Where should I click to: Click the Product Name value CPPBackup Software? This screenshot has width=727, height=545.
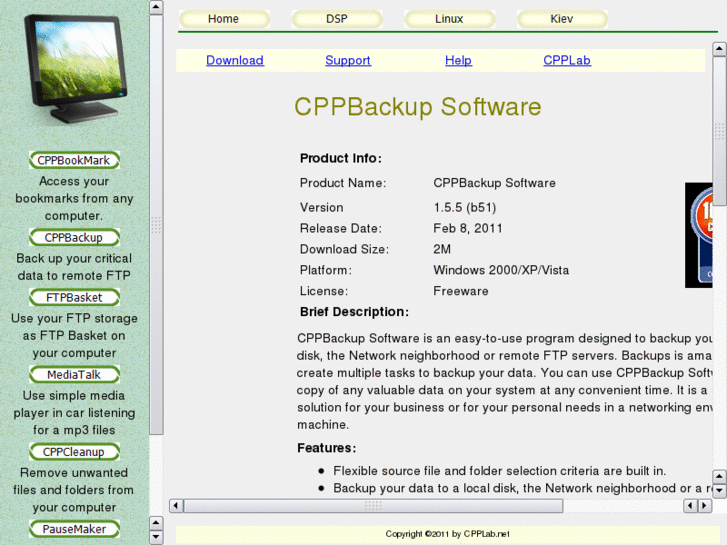pyautogui.click(x=494, y=183)
